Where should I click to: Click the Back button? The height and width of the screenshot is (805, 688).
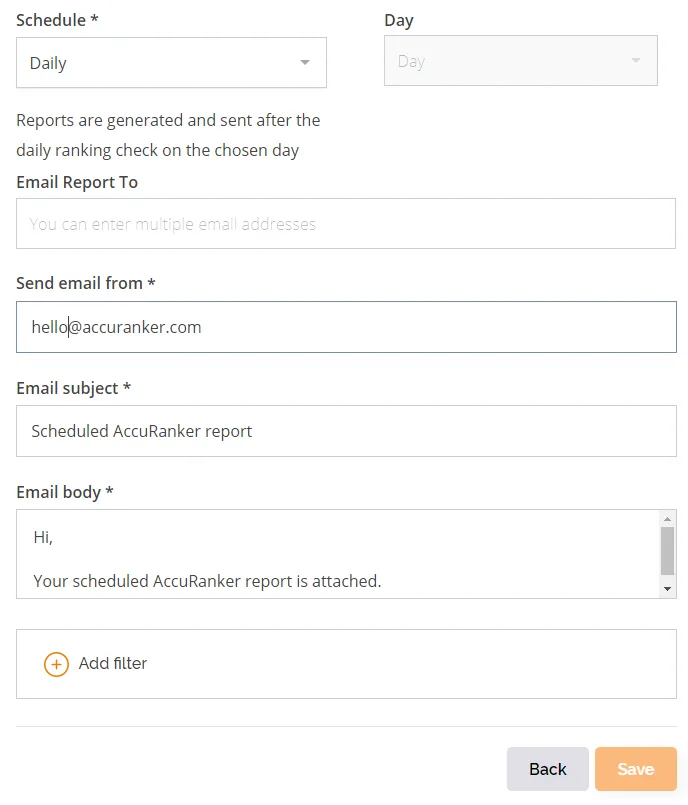pyautogui.click(x=547, y=769)
